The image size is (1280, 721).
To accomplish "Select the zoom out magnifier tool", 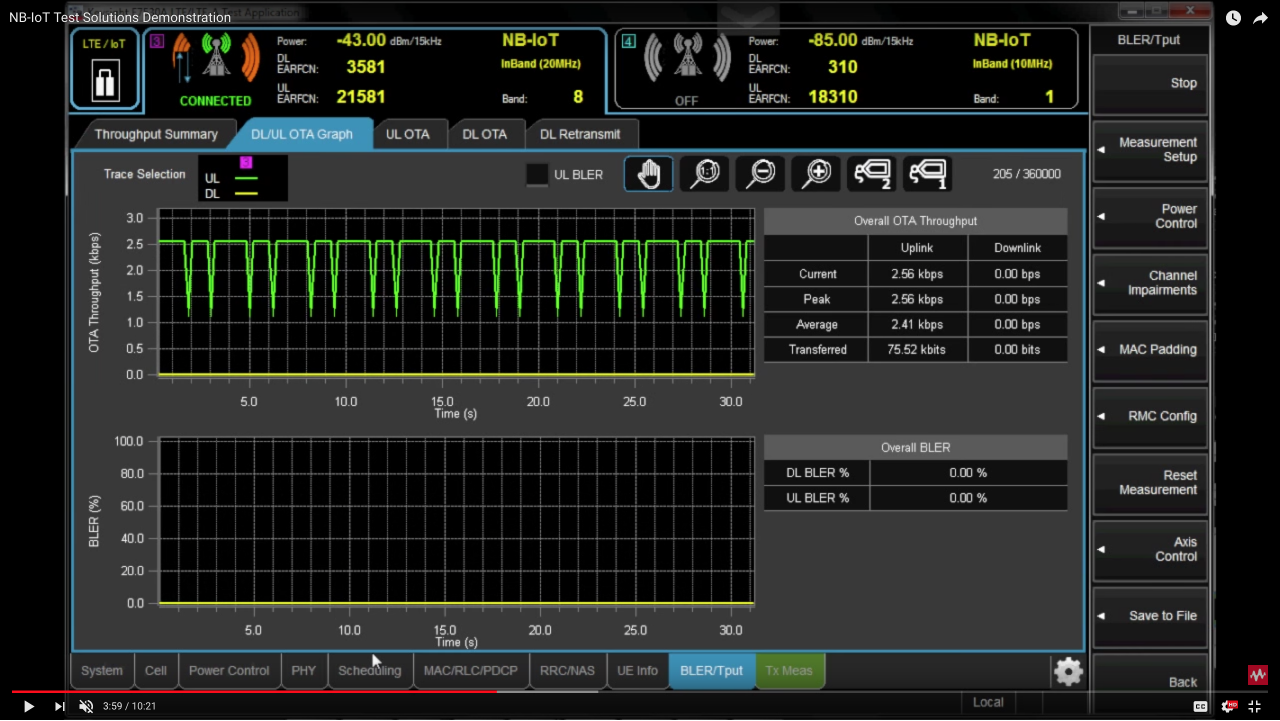I will coord(760,173).
